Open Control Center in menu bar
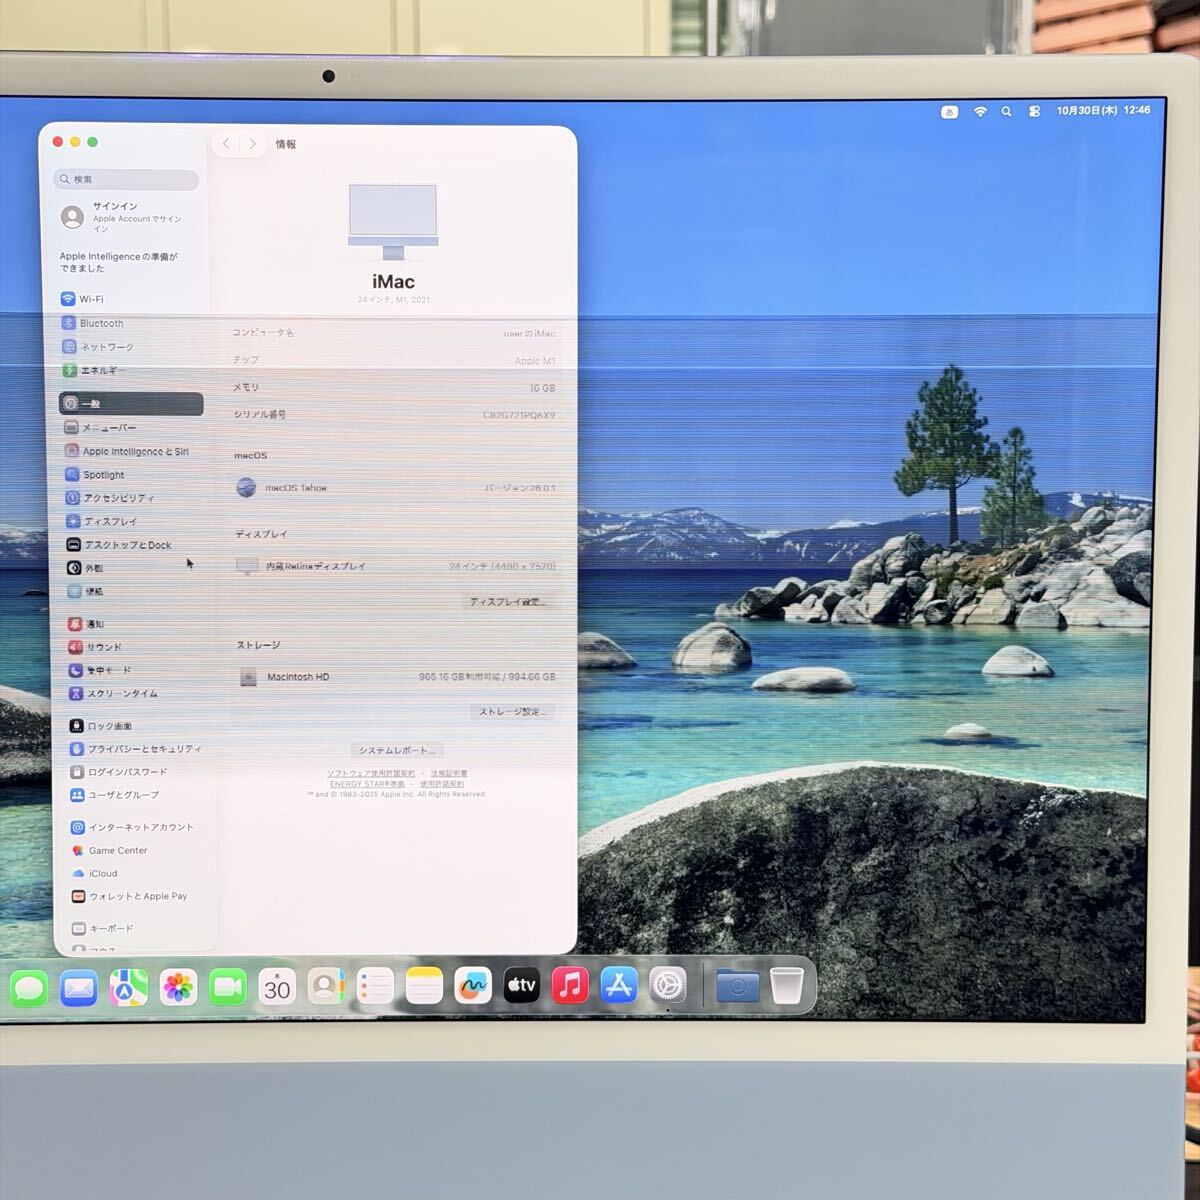This screenshot has width=1200, height=1200. pos(1034,112)
